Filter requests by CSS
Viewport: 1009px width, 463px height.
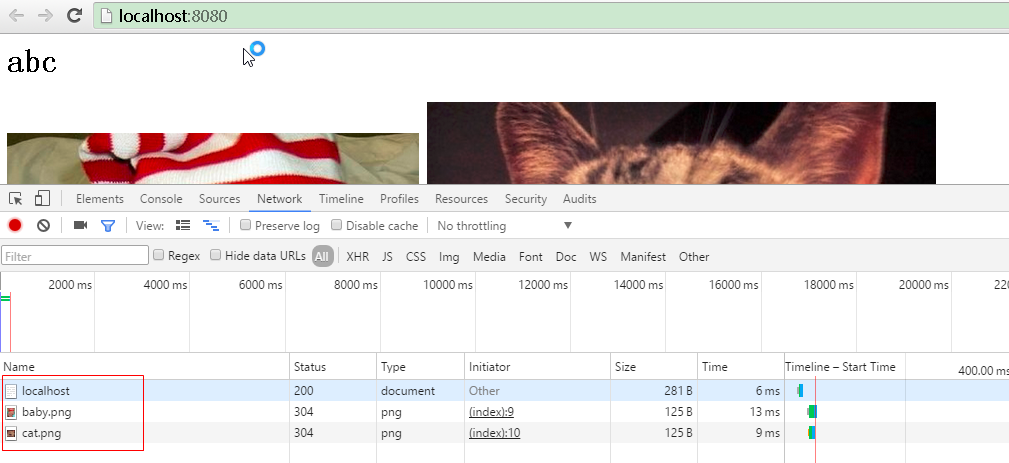tap(416, 257)
